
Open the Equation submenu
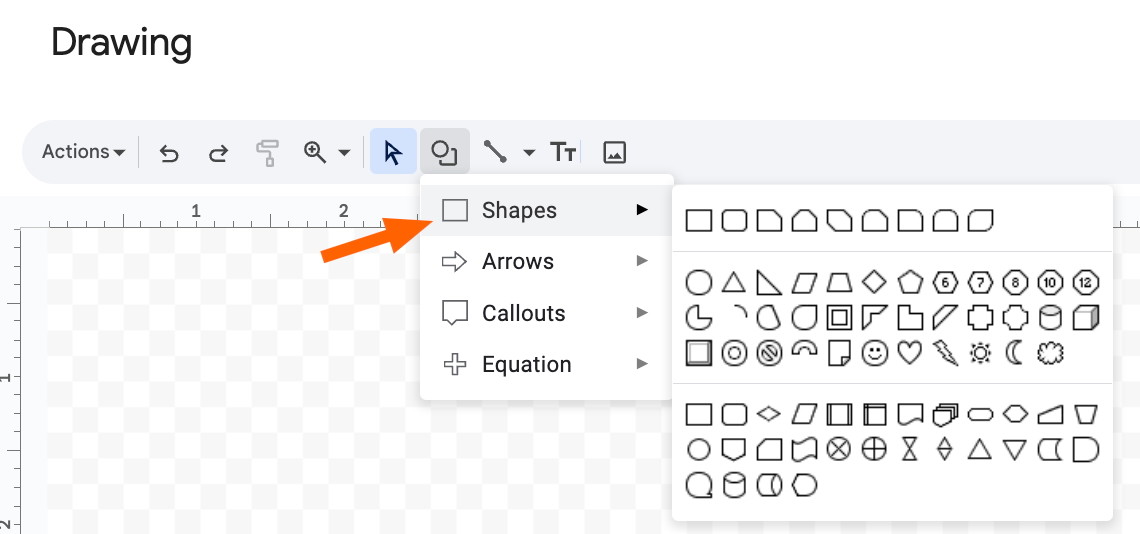coord(546,364)
